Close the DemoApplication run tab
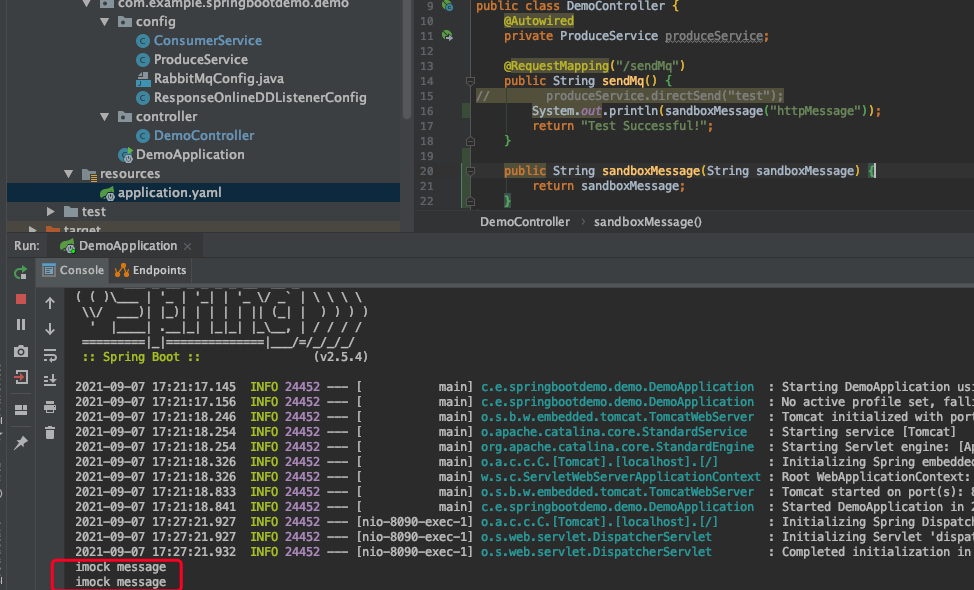 (189, 246)
